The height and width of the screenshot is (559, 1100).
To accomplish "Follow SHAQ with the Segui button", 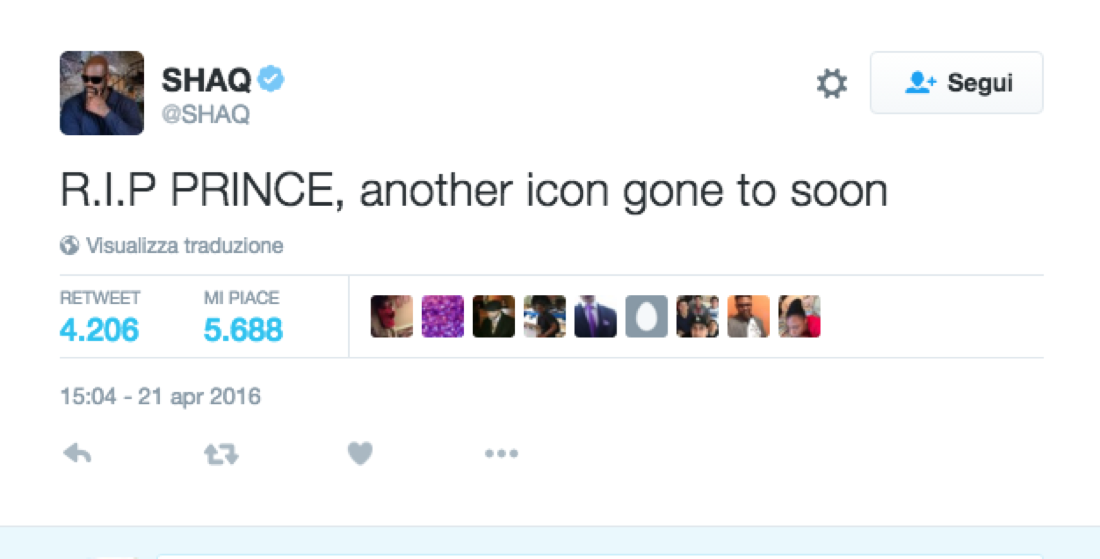I will 956,83.
